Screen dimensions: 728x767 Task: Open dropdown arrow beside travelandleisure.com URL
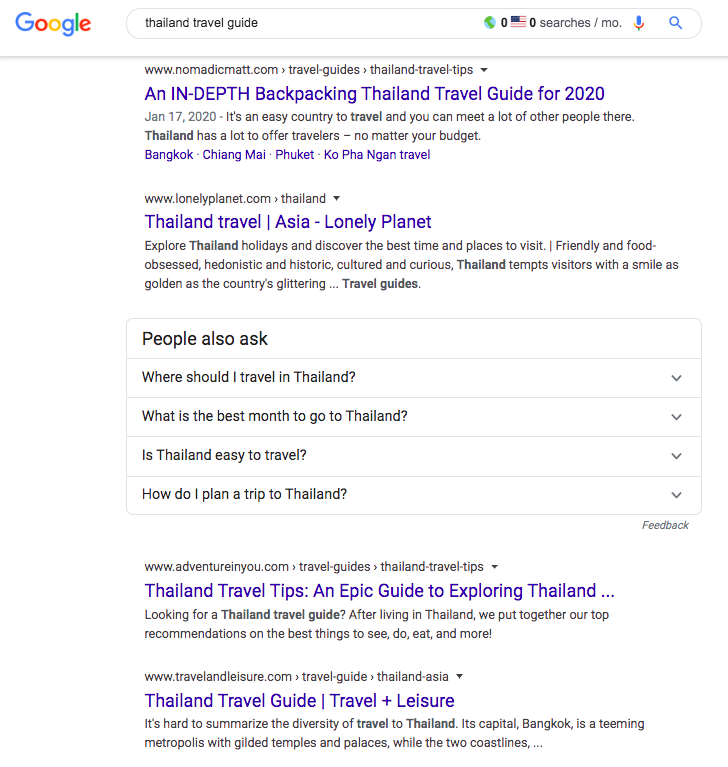[459, 677]
